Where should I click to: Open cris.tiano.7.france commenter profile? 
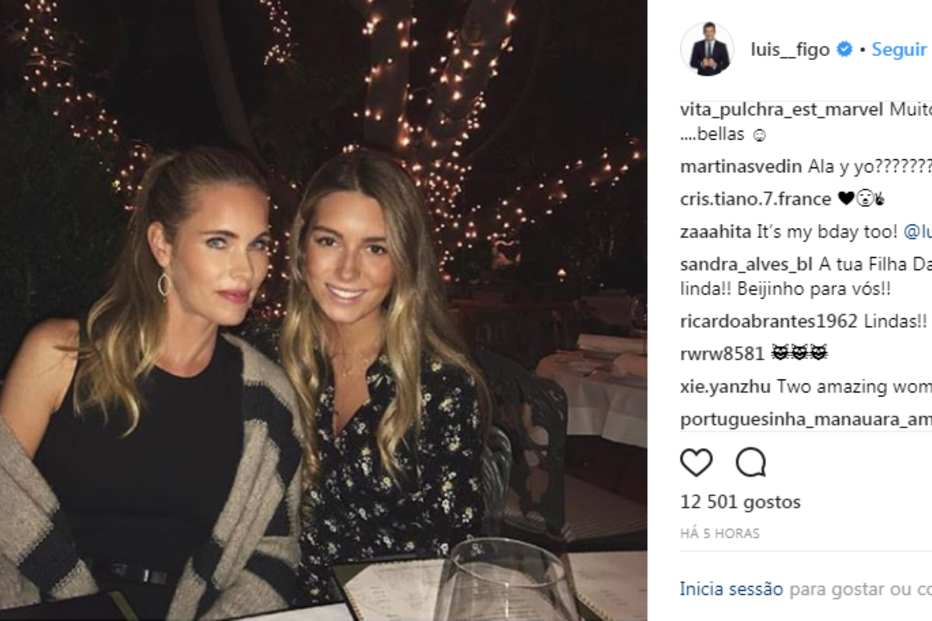click(x=755, y=199)
